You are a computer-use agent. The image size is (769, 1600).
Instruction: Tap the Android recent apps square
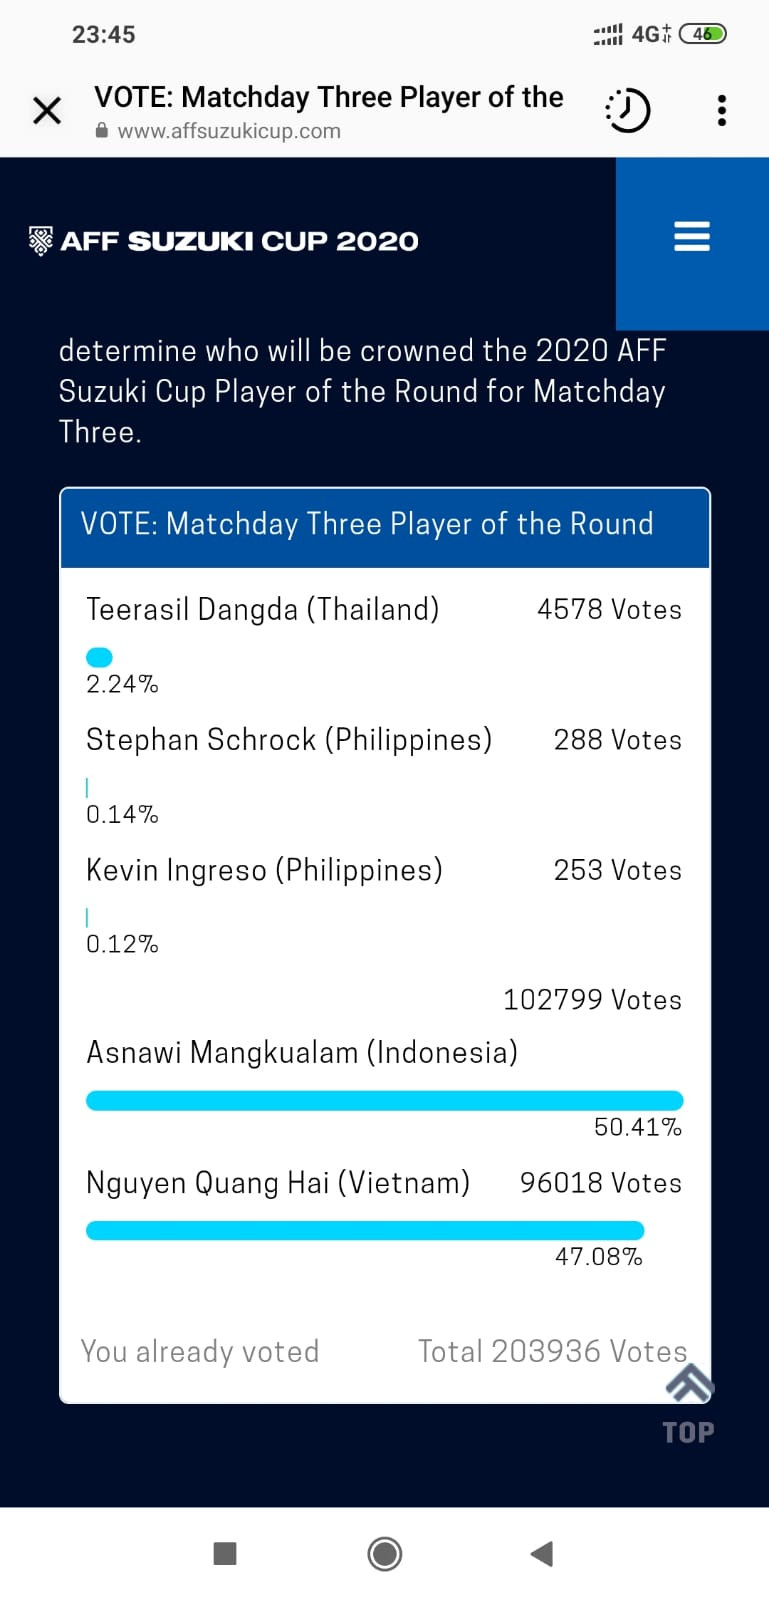[225, 1553]
